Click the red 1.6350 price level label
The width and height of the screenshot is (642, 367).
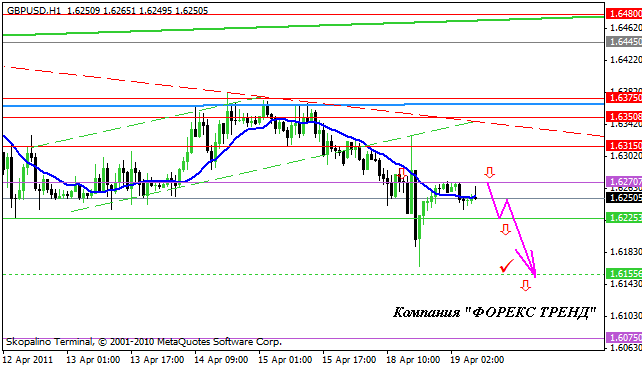pyautogui.click(x=624, y=117)
